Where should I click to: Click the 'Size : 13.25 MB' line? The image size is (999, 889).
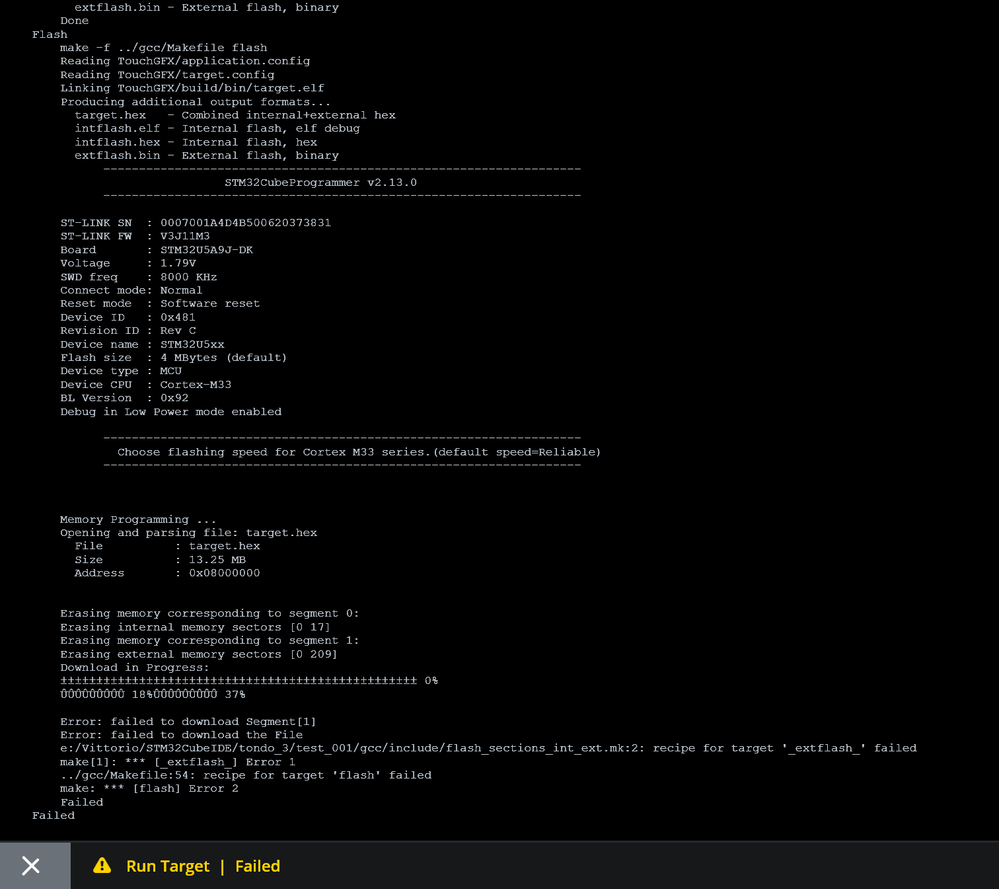(x=160, y=560)
